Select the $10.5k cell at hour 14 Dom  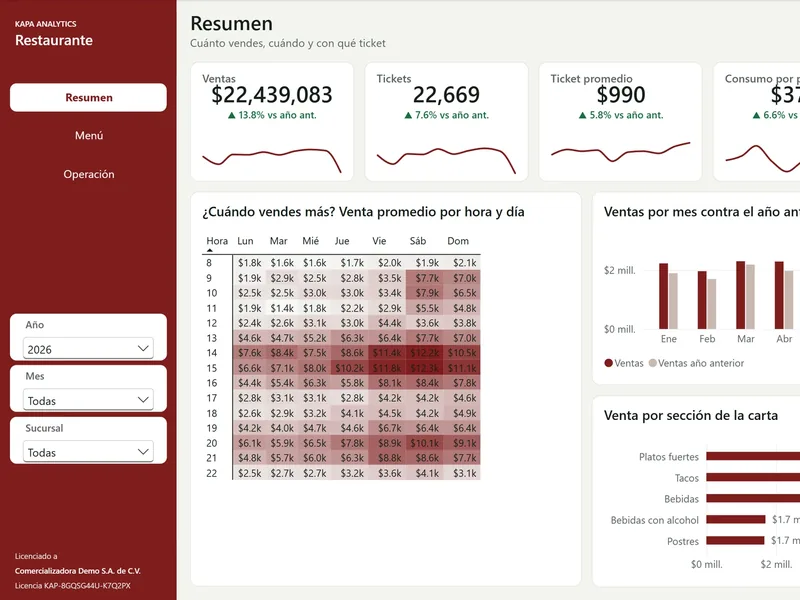tap(462, 353)
